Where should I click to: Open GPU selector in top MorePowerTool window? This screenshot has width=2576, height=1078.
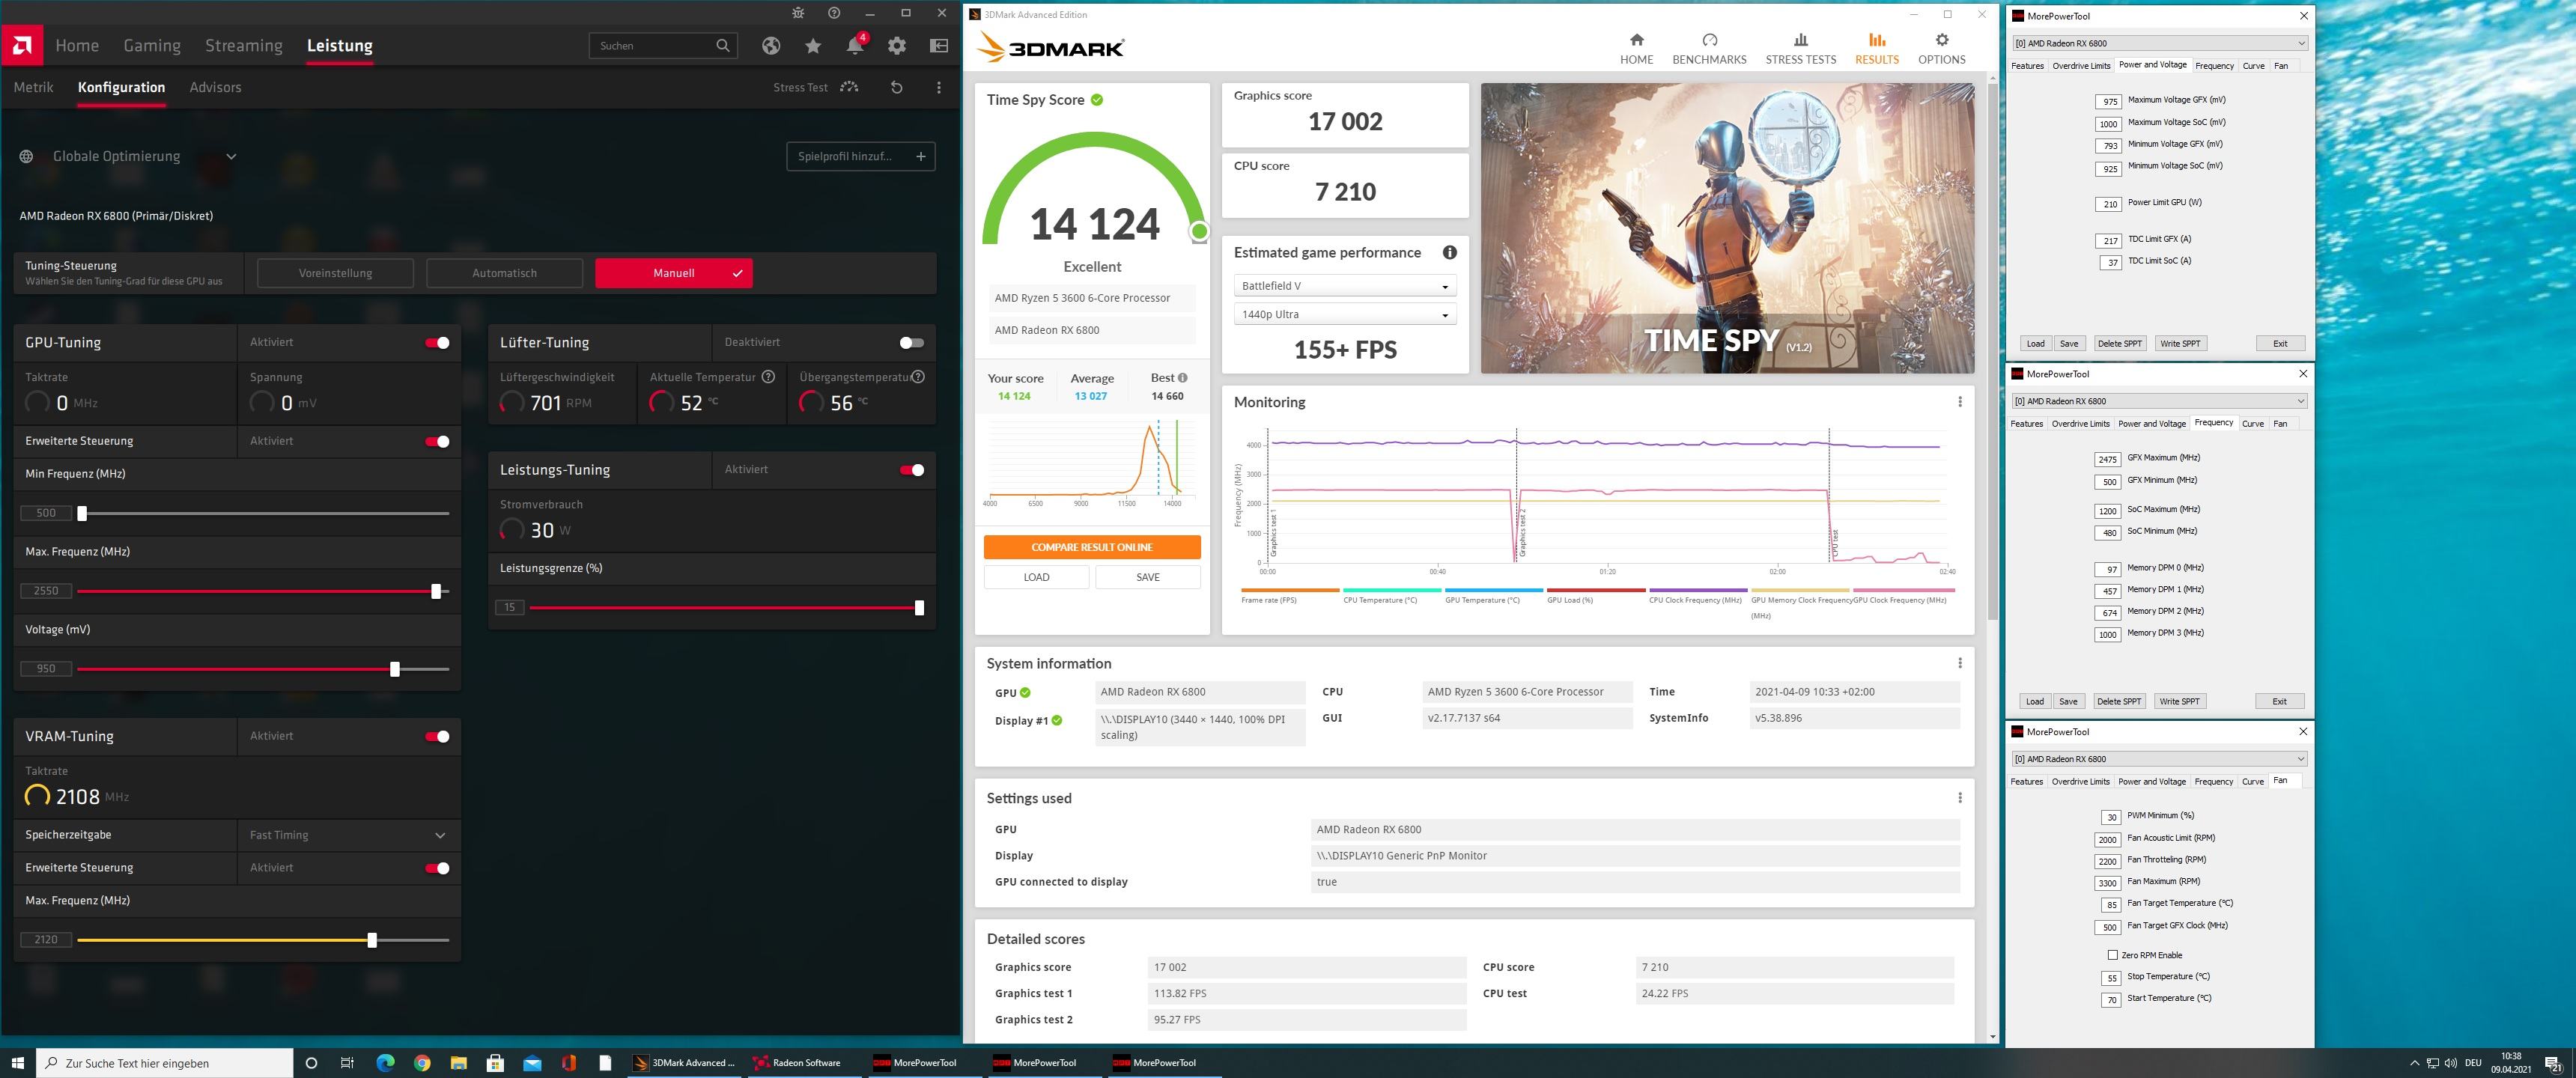click(2160, 43)
